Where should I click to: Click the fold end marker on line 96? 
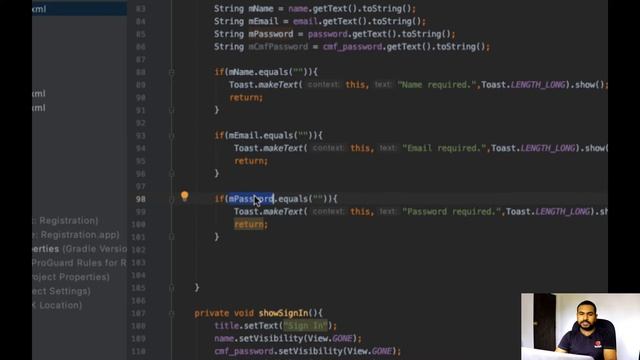171,173
